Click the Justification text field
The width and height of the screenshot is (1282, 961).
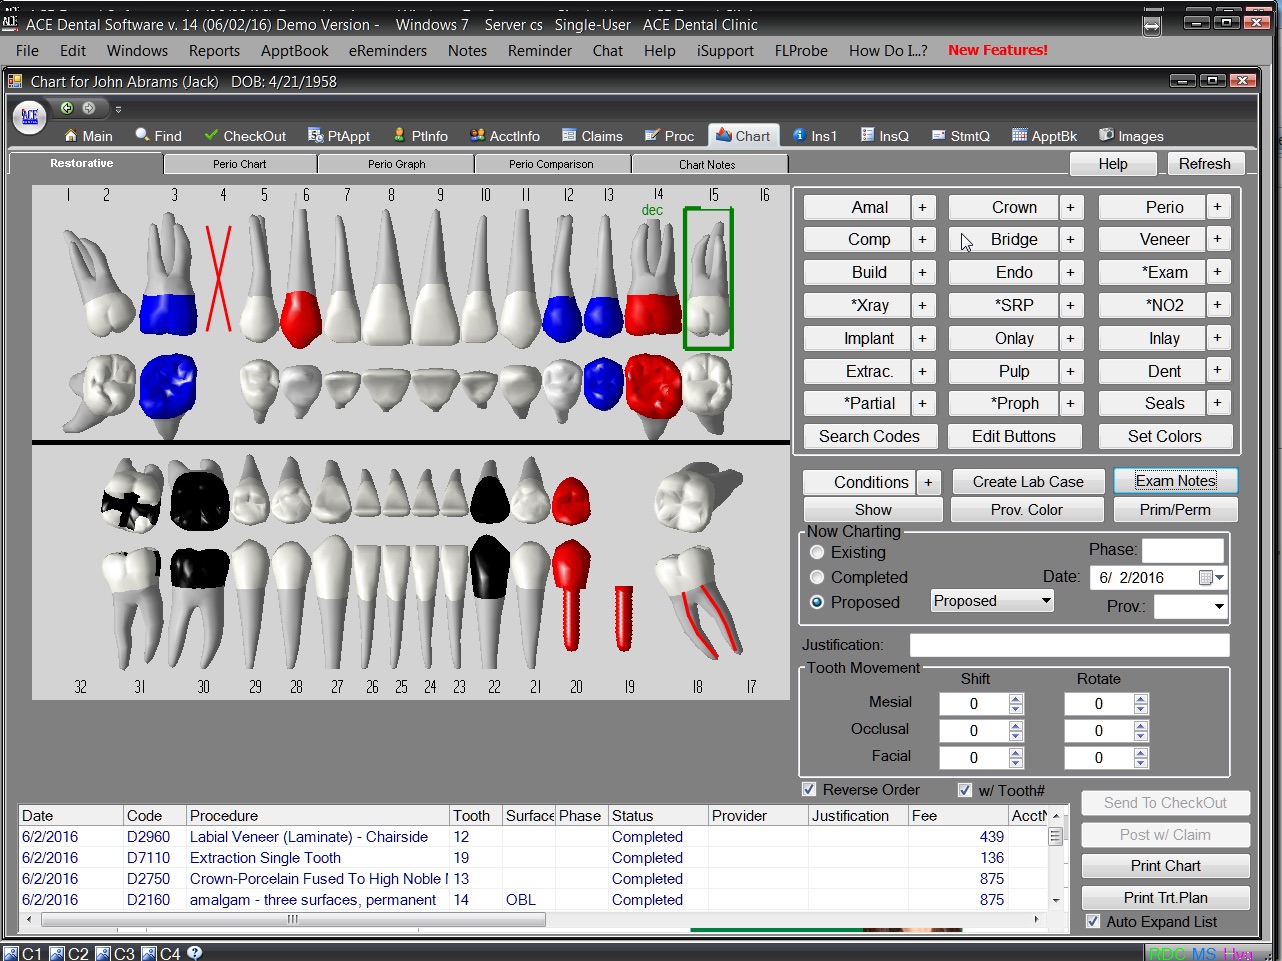1068,645
